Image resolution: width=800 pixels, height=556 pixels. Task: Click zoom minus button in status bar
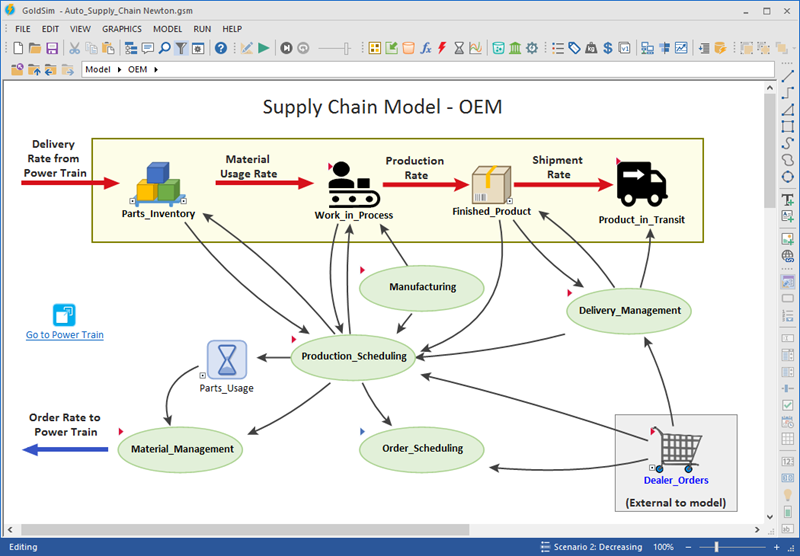(x=688, y=547)
